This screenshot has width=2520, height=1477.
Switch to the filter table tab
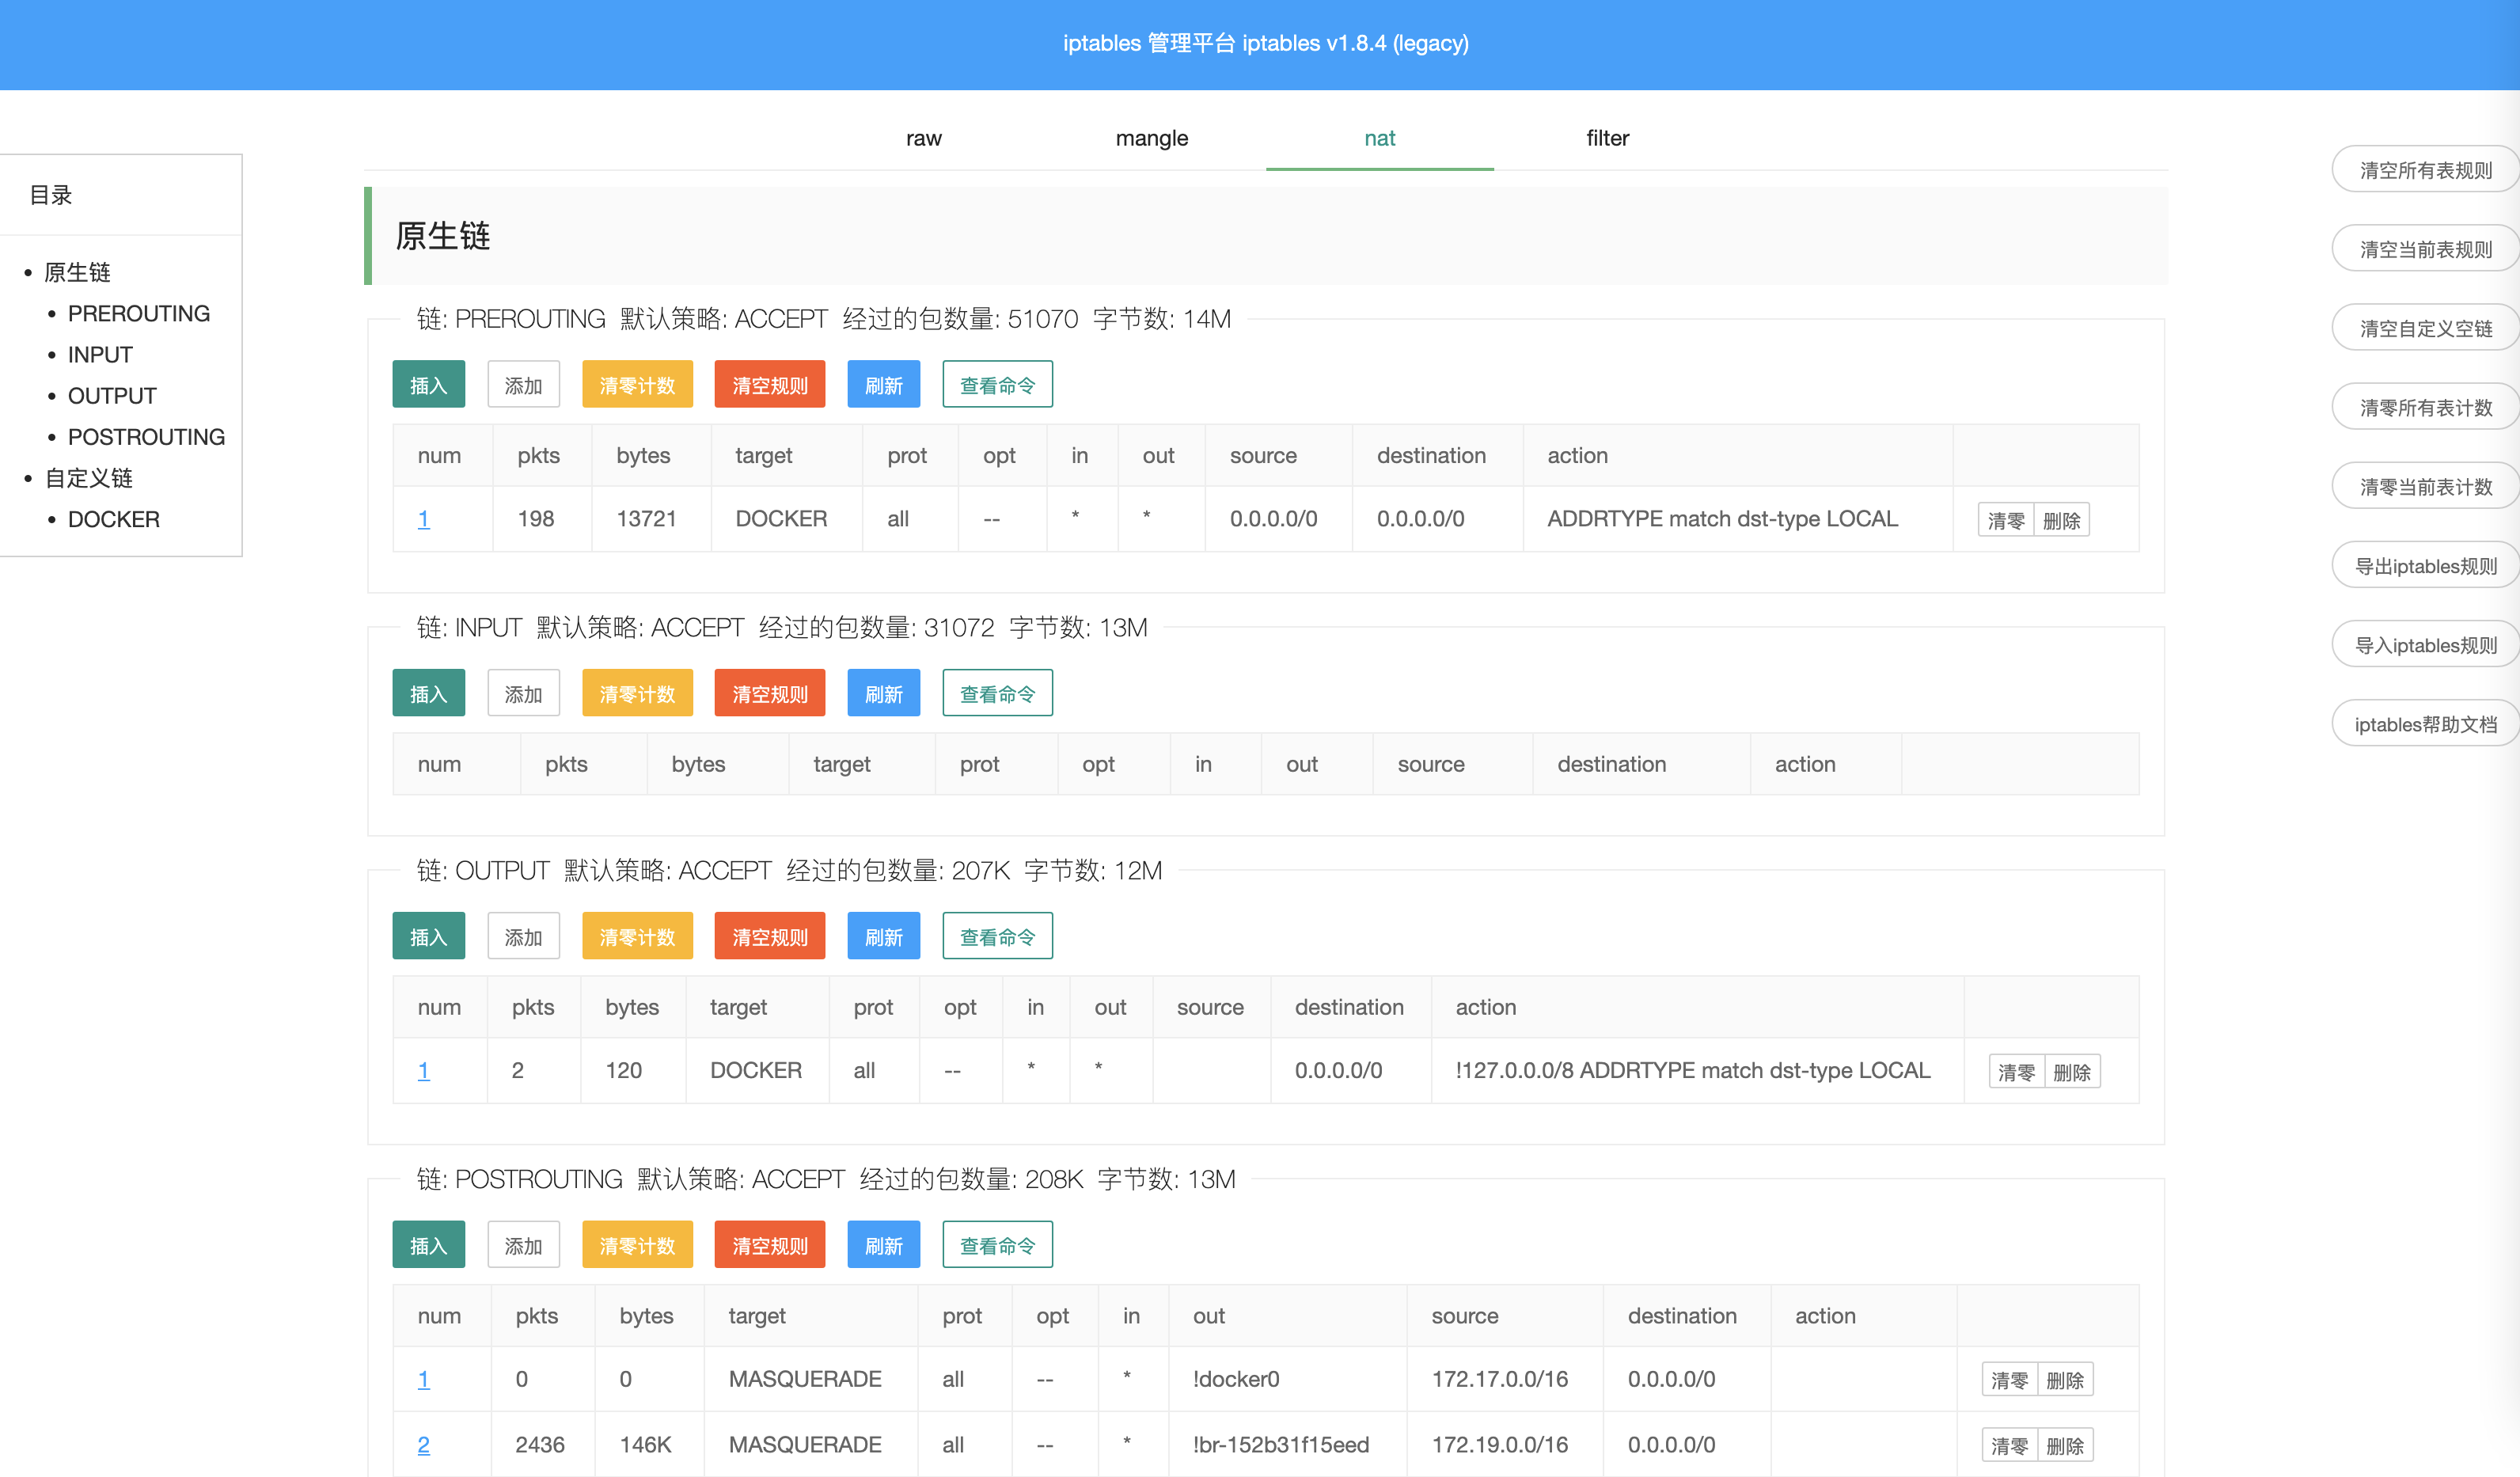point(1607,138)
